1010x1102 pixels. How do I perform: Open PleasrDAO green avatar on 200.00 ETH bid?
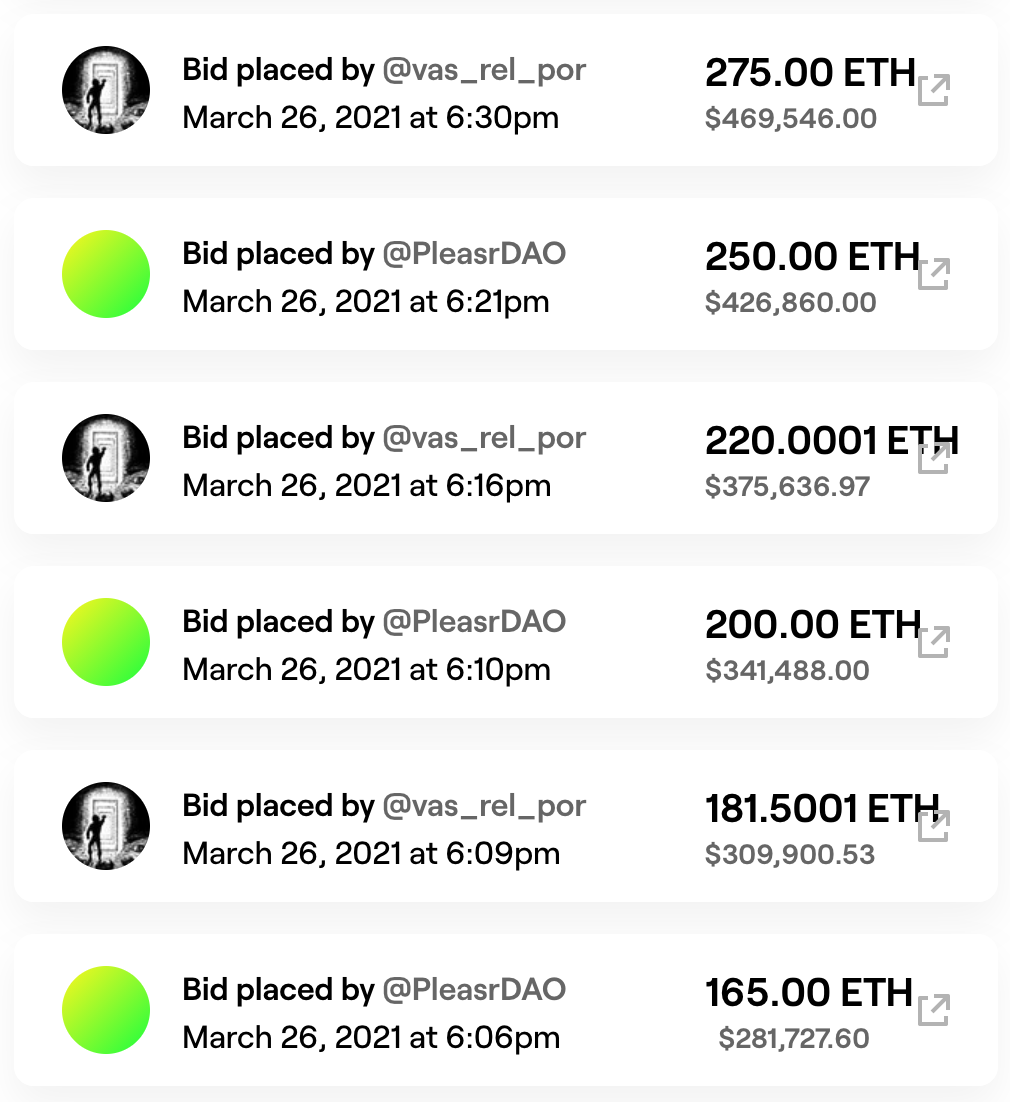(106, 642)
